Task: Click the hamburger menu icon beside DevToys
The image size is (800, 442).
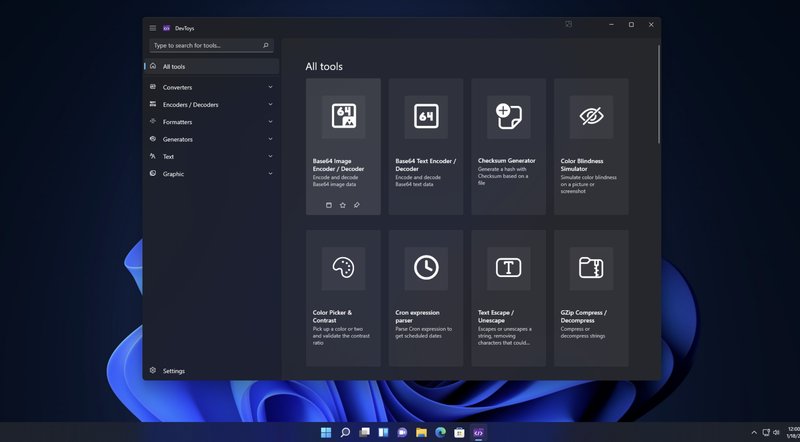Action: (152, 27)
